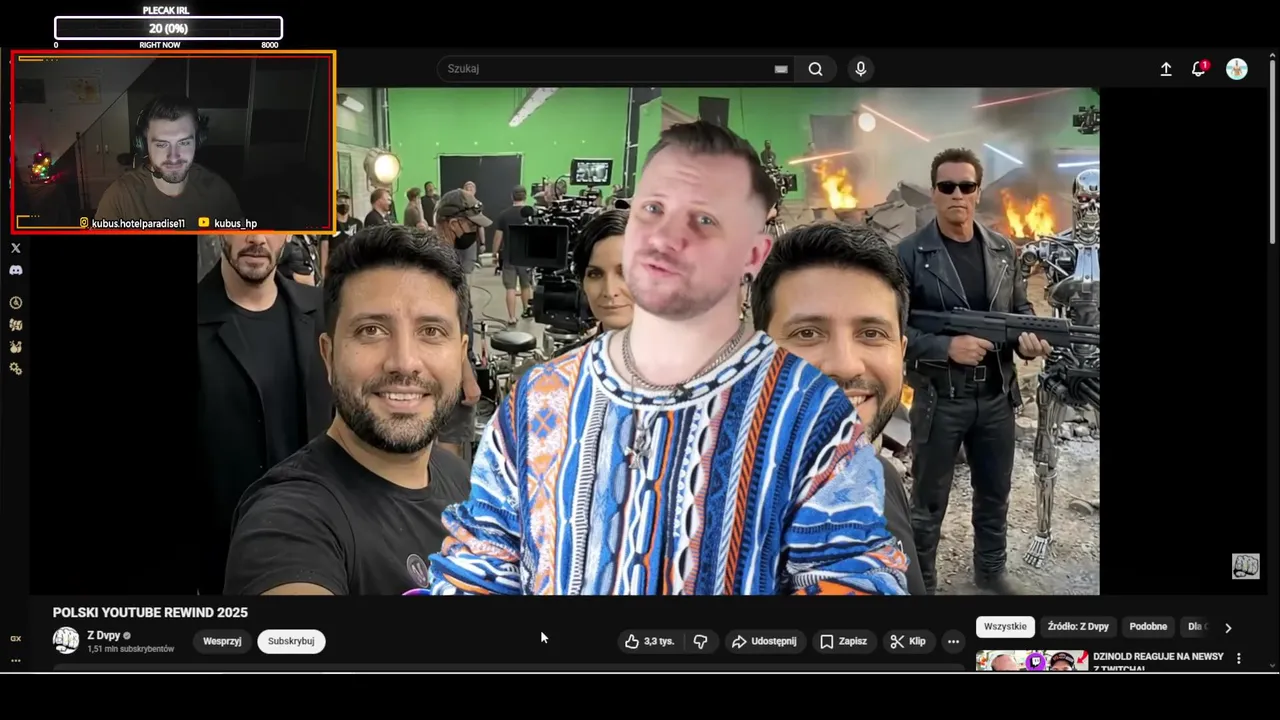This screenshot has width=1280, height=720.
Task: Create a clip with Klip button
Action: [908, 641]
